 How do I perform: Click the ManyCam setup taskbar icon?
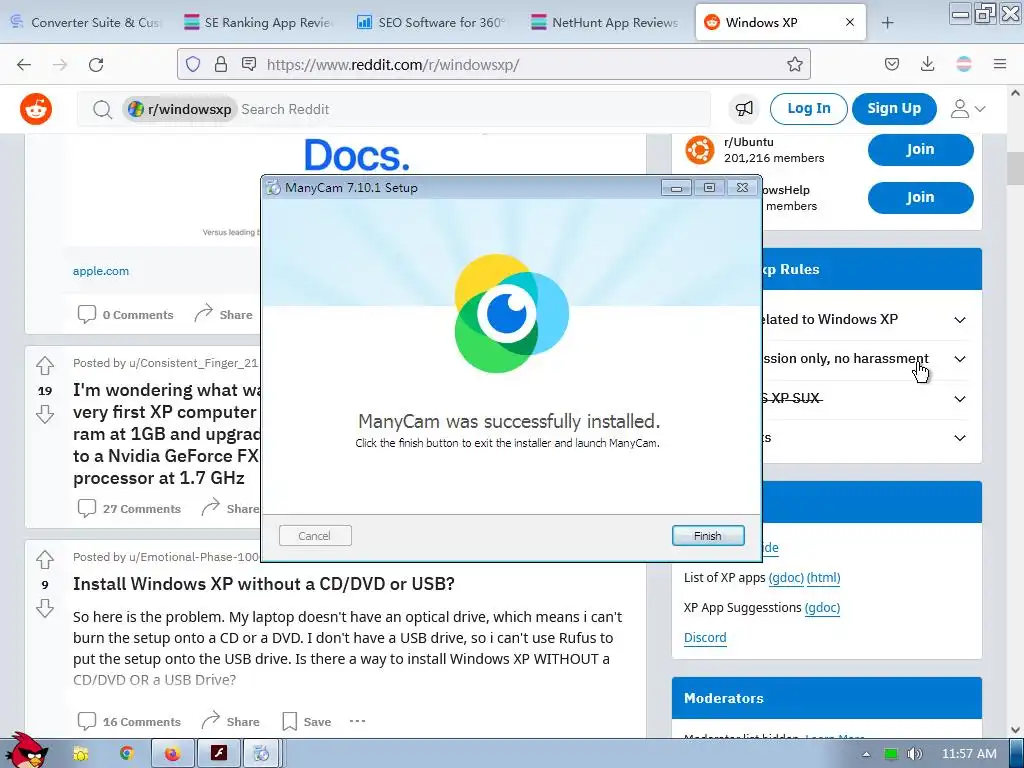pyautogui.click(x=261, y=754)
